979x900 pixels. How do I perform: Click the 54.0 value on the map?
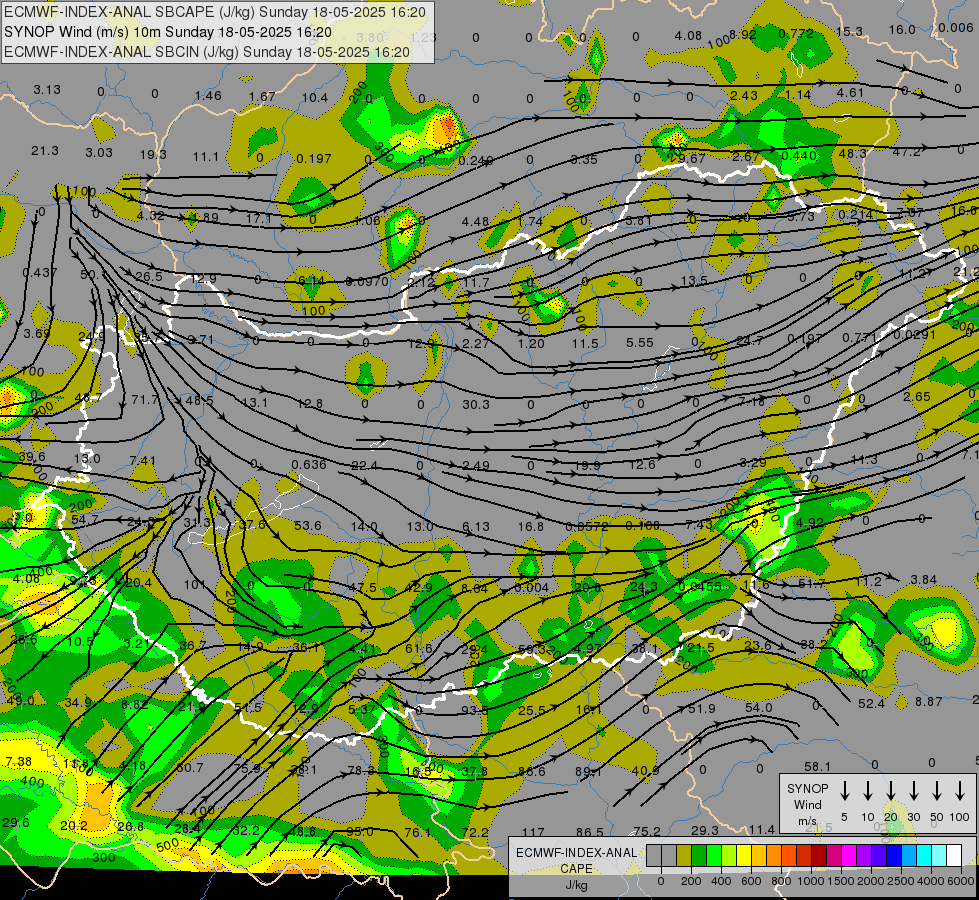[759, 708]
